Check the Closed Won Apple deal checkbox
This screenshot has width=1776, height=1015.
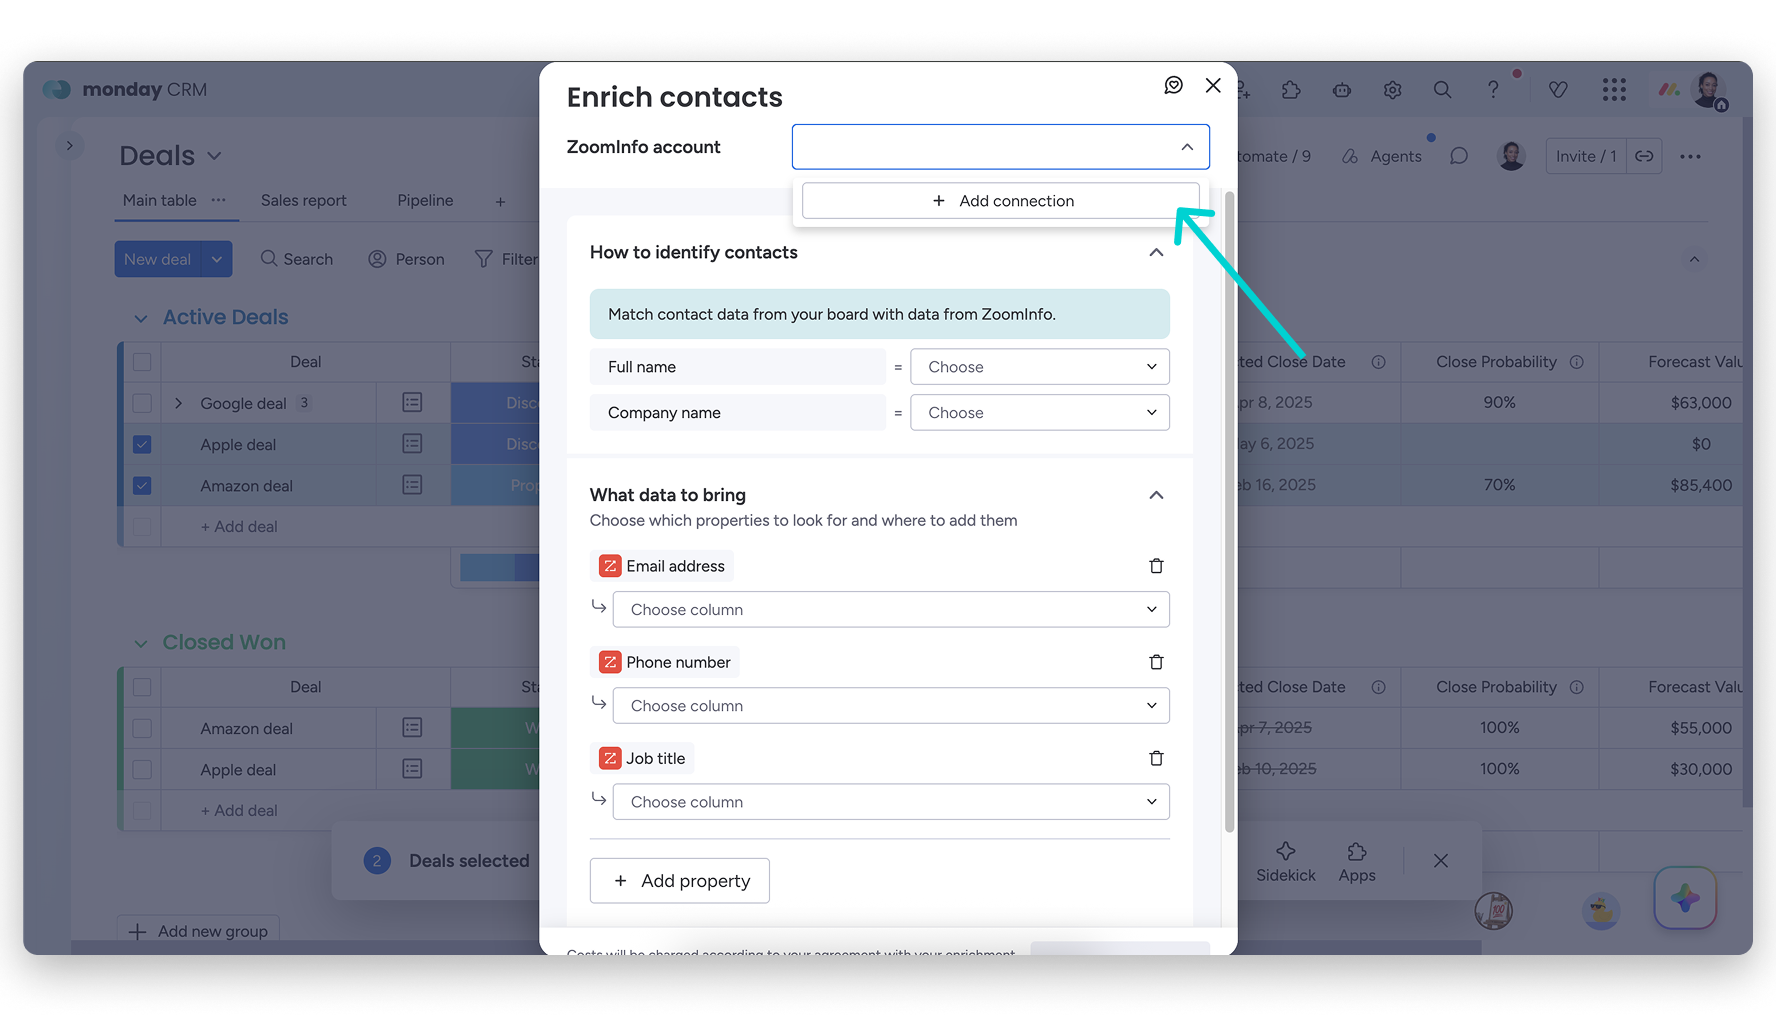point(142,769)
